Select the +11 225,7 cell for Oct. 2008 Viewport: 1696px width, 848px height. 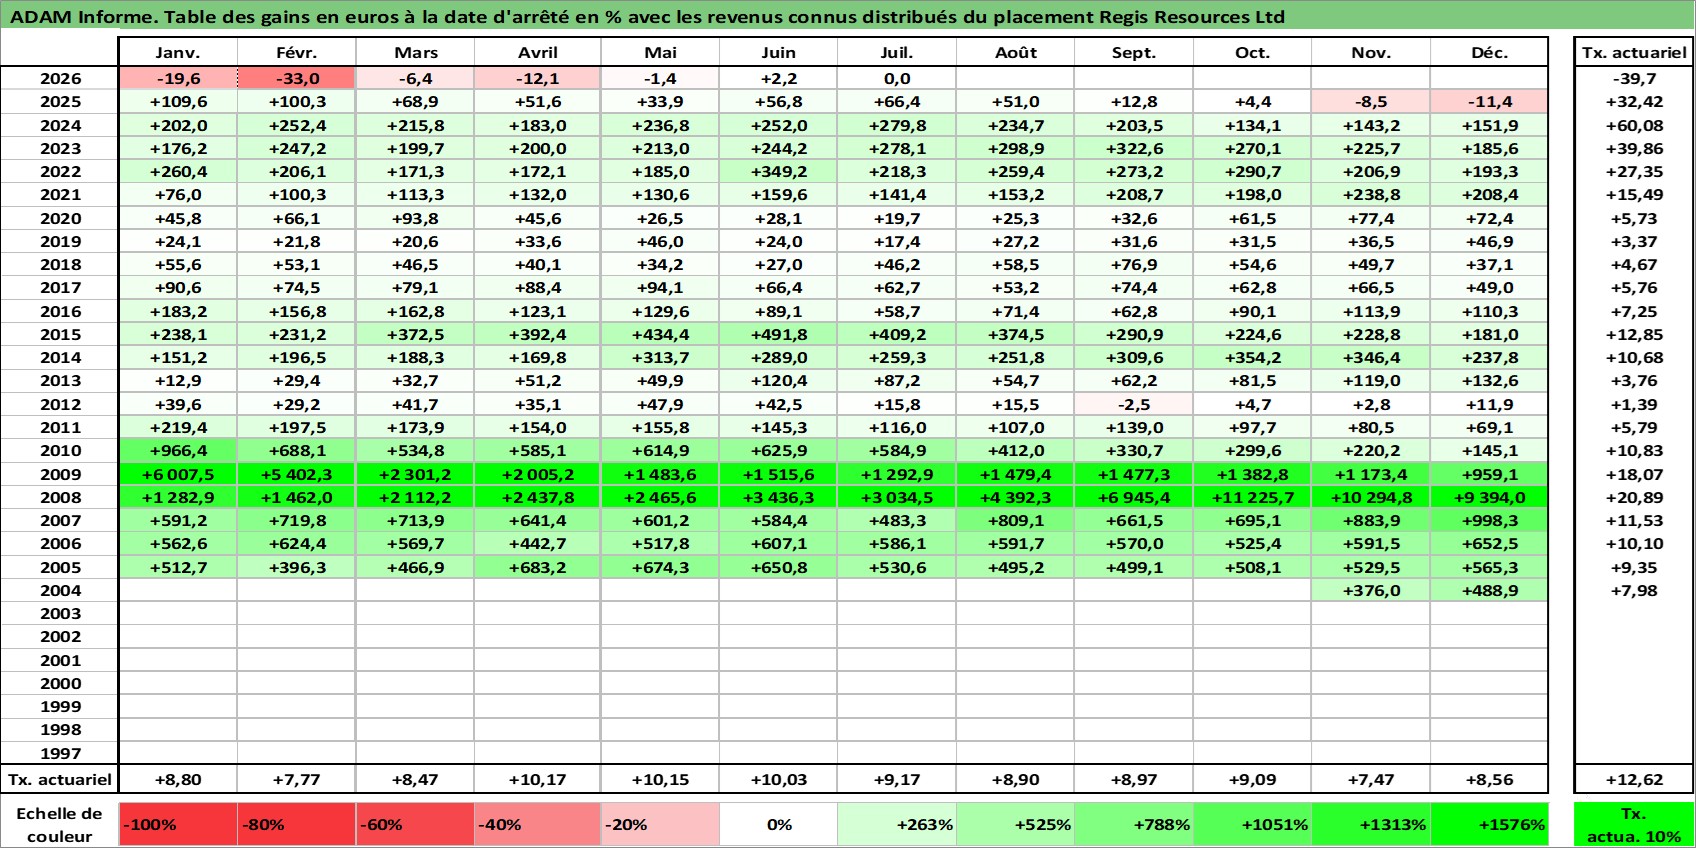point(1252,497)
